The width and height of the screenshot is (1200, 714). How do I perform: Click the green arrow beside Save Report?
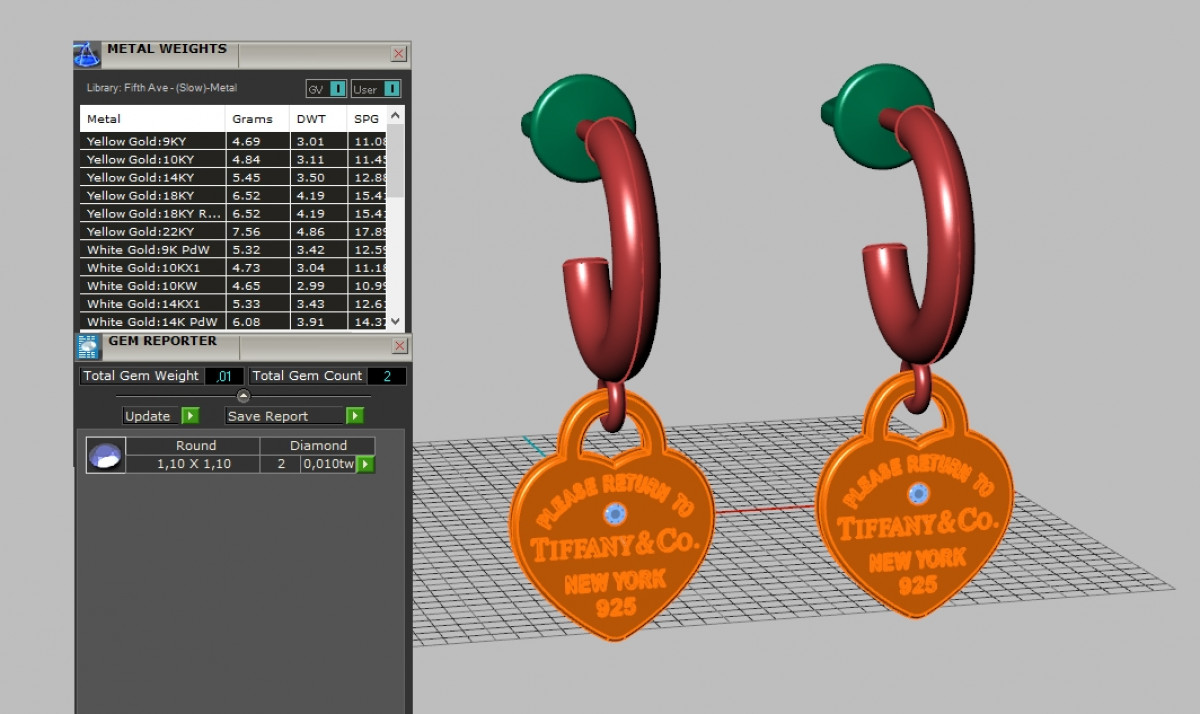(354, 416)
